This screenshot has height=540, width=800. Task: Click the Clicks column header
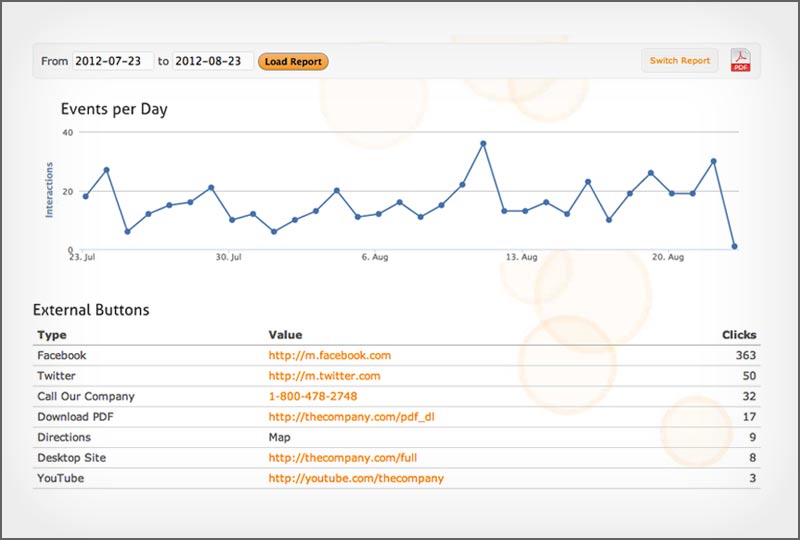(739, 335)
